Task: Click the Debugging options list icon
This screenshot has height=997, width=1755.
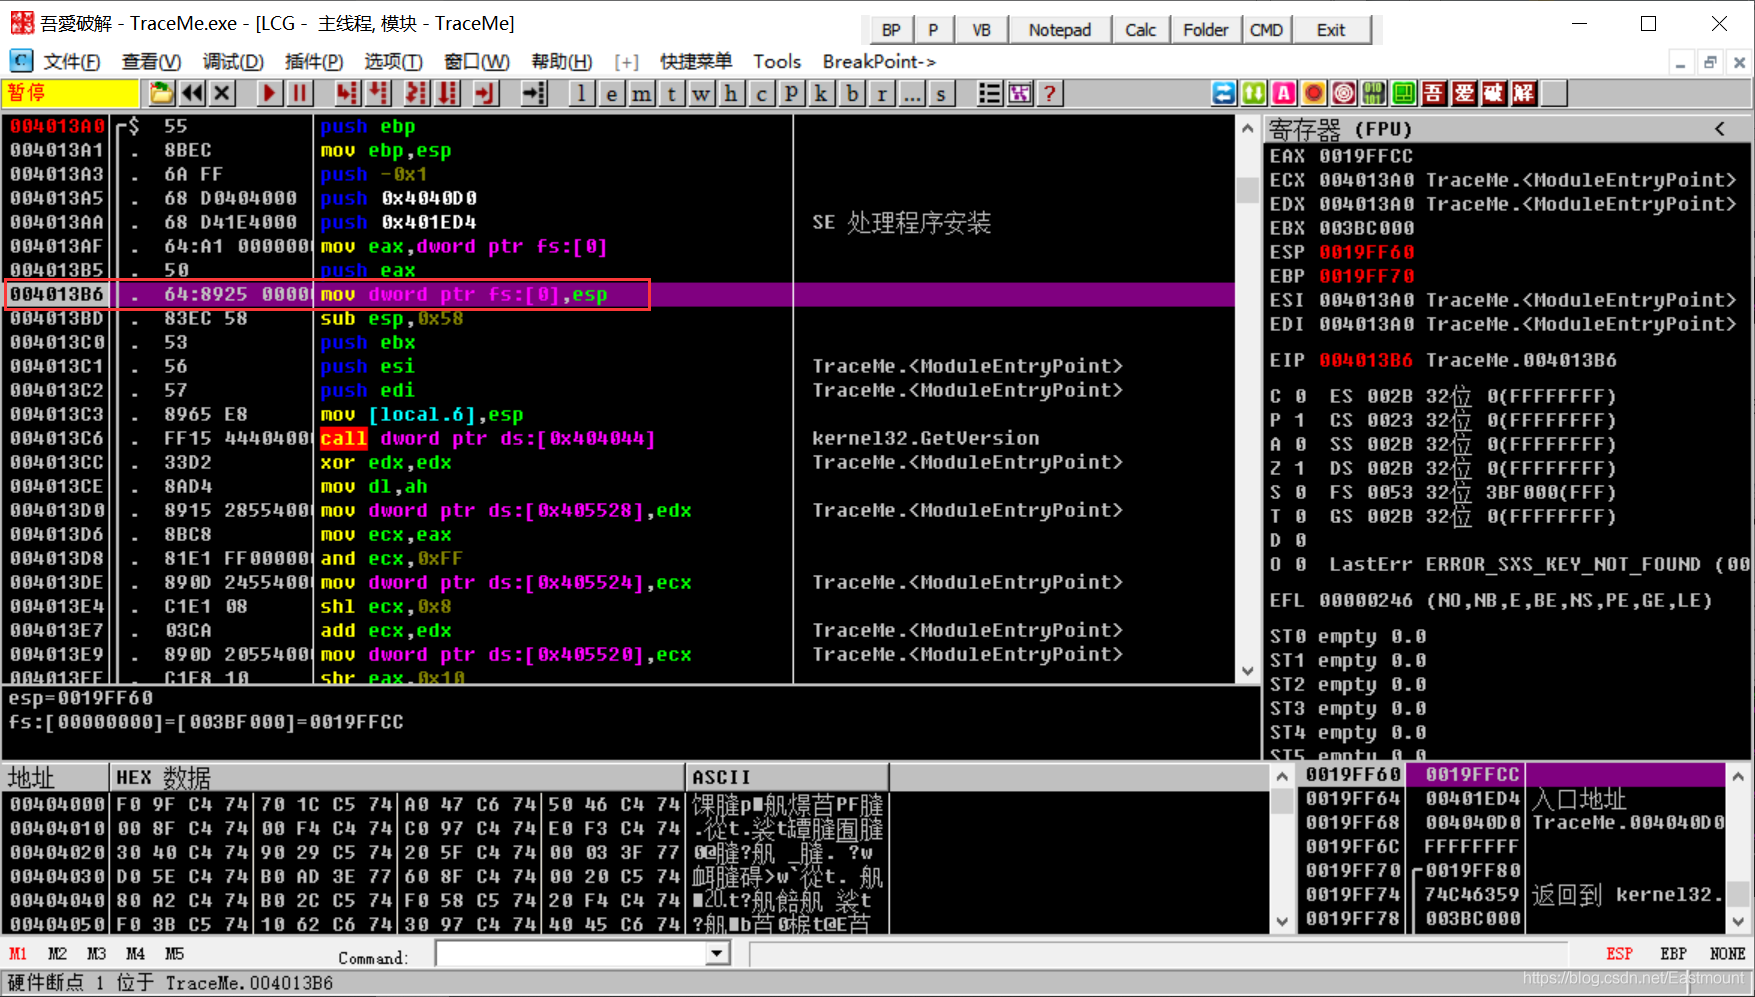Action: [989, 94]
